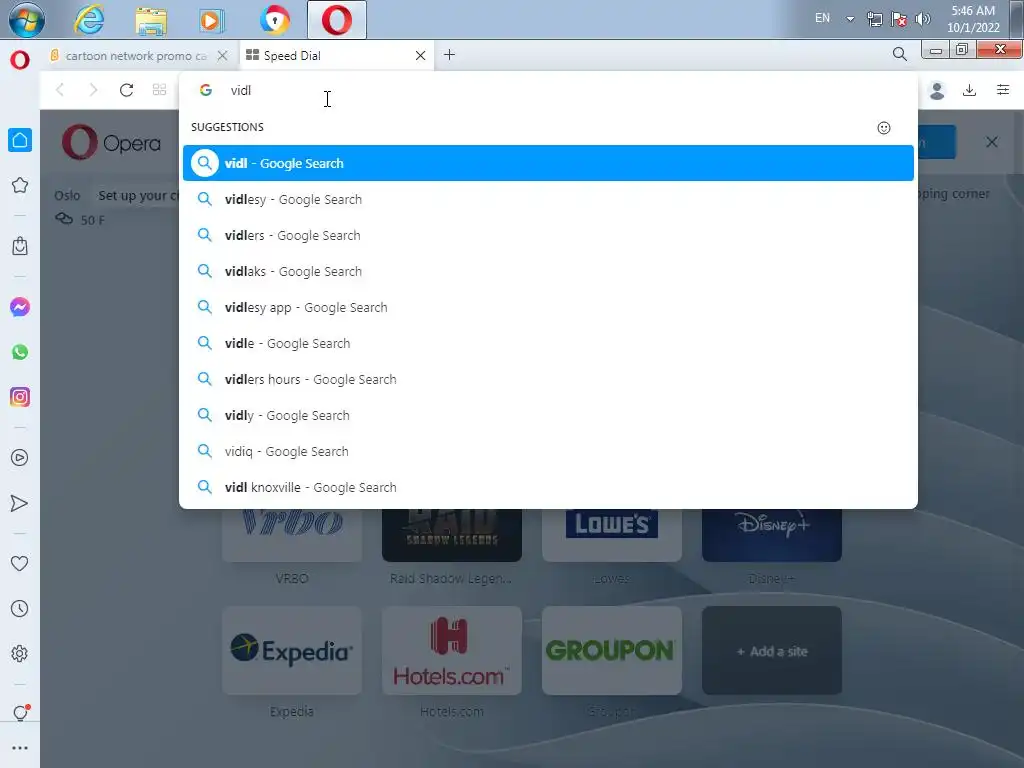Open Raid Shadow Legends speed dial tile
This screenshot has width=1024, height=768.
(x=452, y=535)
